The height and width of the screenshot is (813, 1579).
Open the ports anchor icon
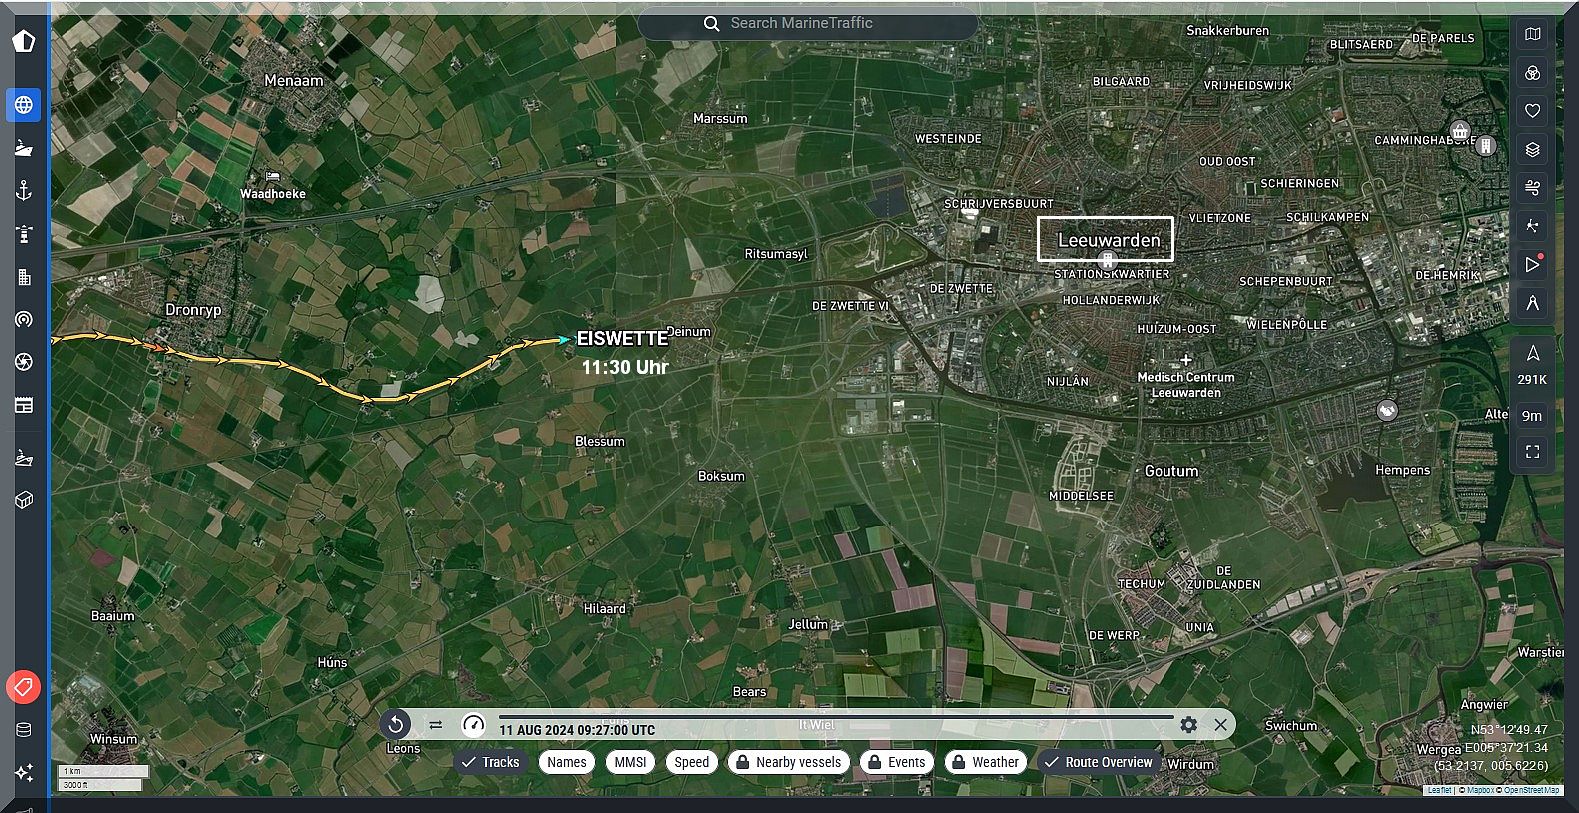click(x=24, y=191)
